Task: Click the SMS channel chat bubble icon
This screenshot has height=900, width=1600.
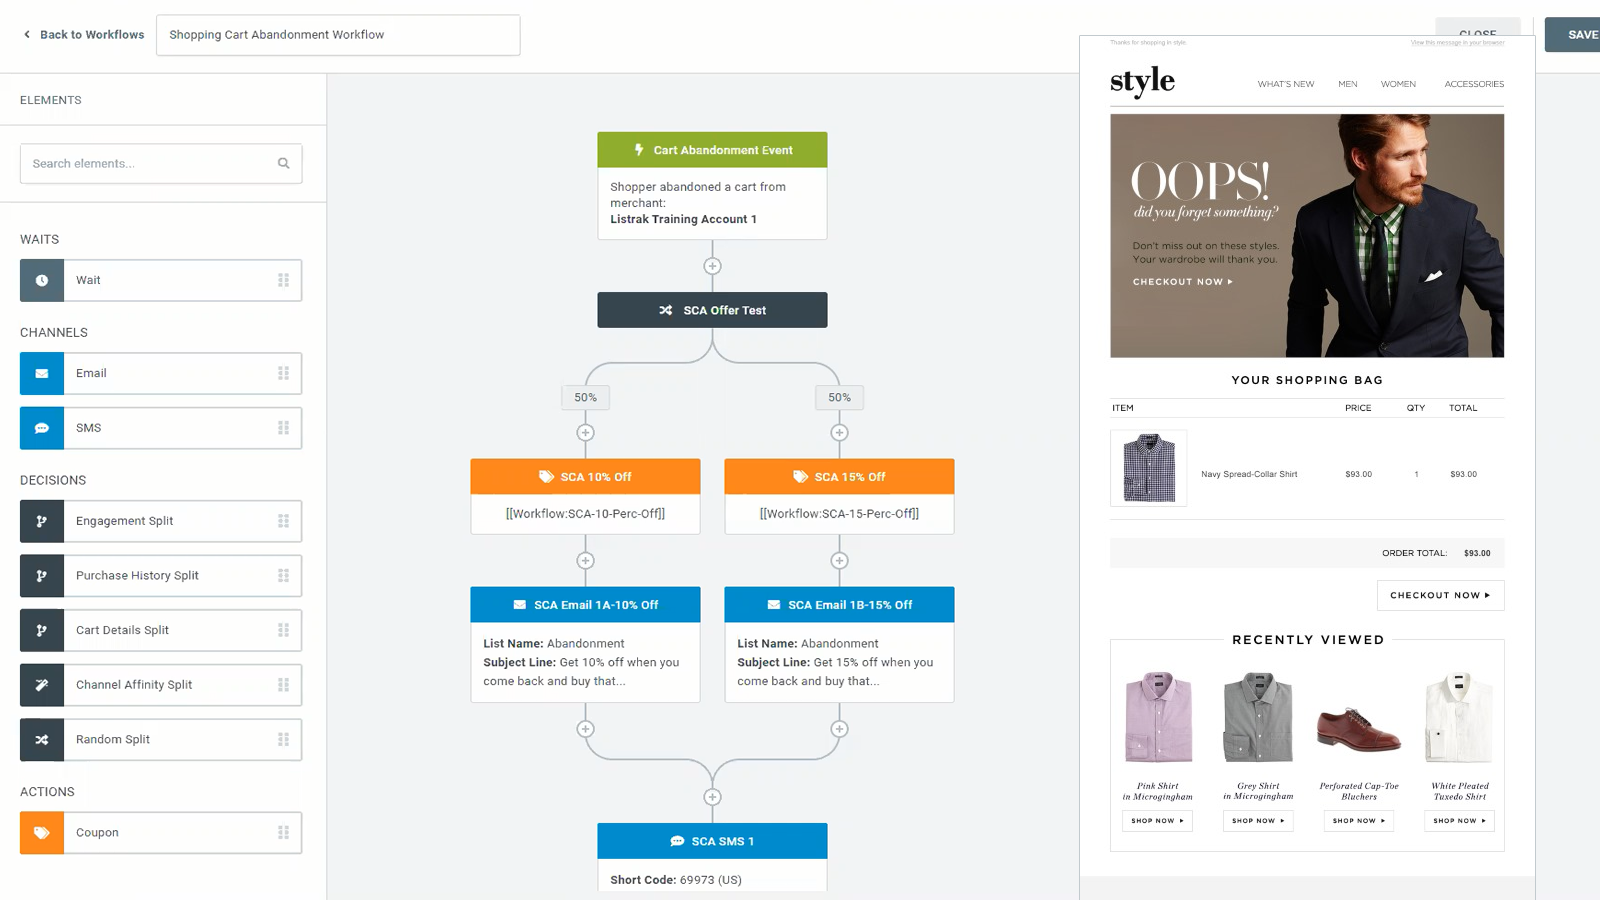Action: pyautogui.click(x=41, y=427)
